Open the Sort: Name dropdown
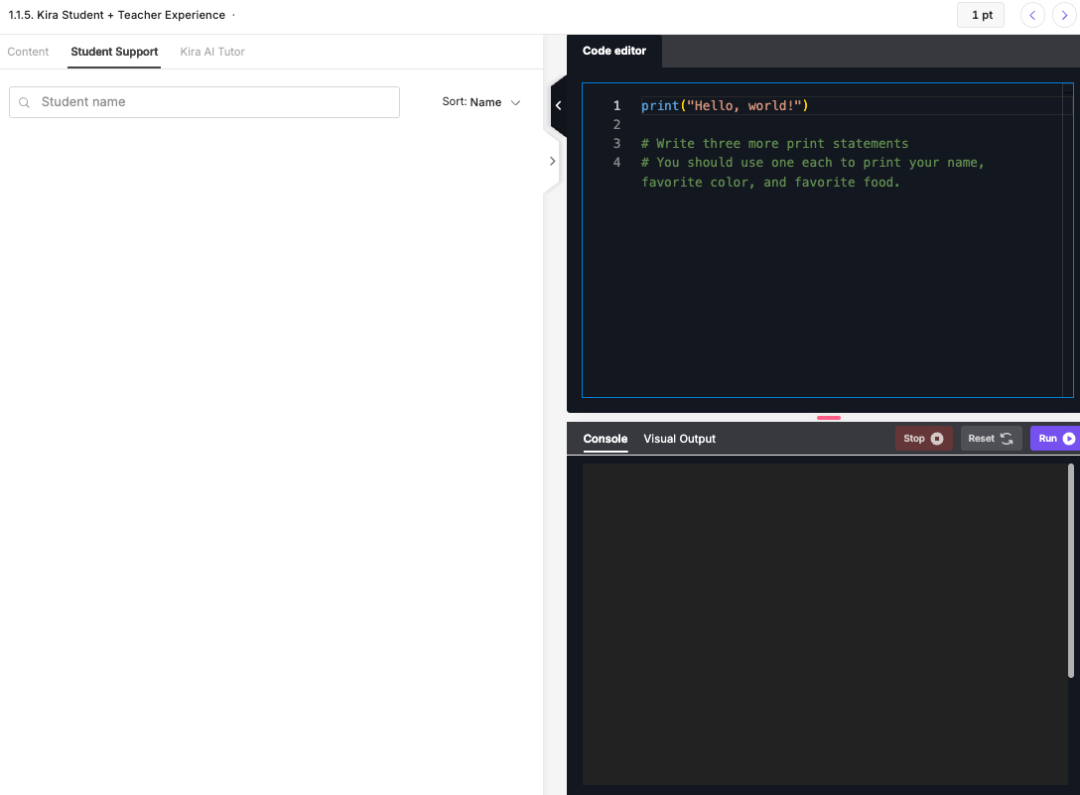Screen dimensions: 1080x795 coord(482,102)
